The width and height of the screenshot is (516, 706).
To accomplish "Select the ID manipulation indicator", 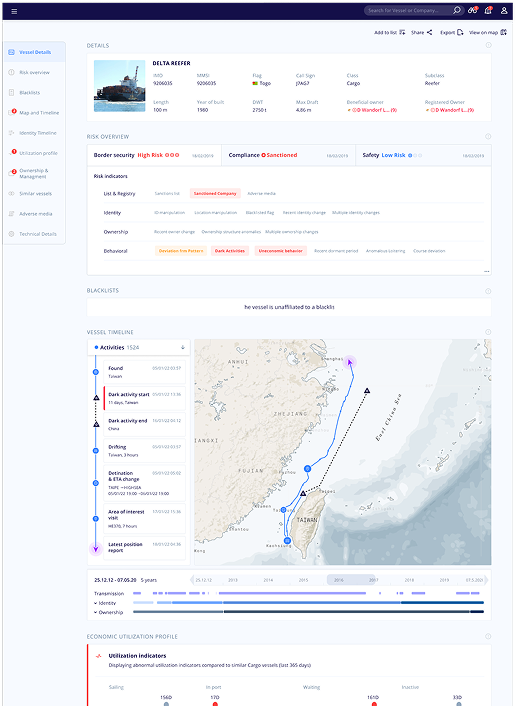I will [169, 213].
